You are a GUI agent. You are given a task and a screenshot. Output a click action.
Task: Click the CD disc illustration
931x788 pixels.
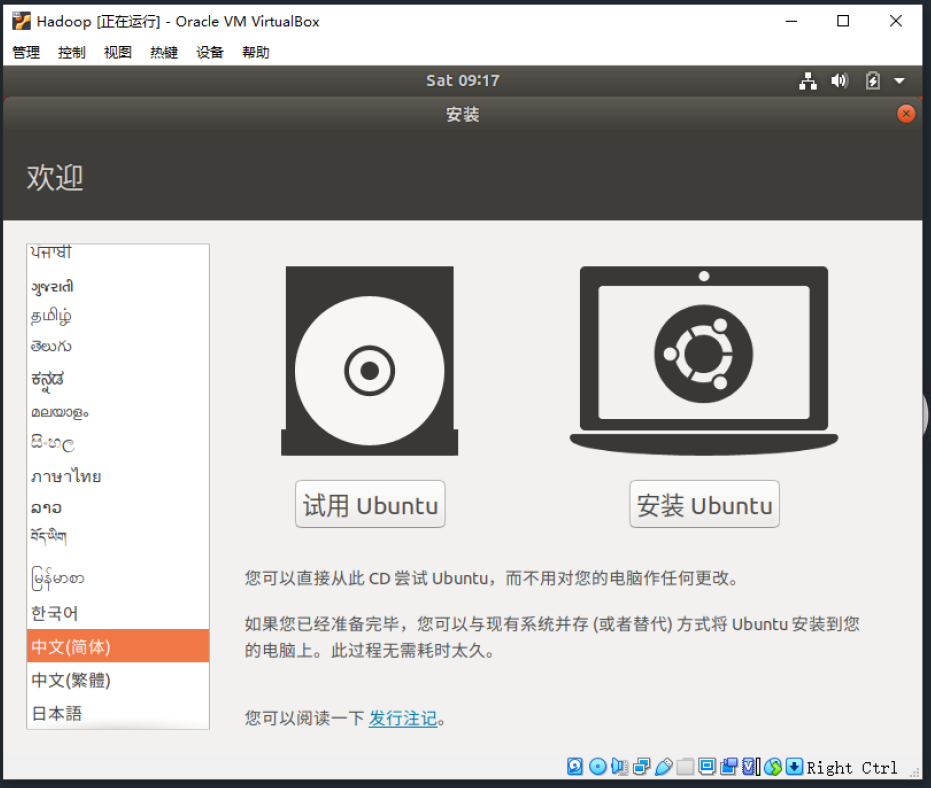(x=369, y=361)
